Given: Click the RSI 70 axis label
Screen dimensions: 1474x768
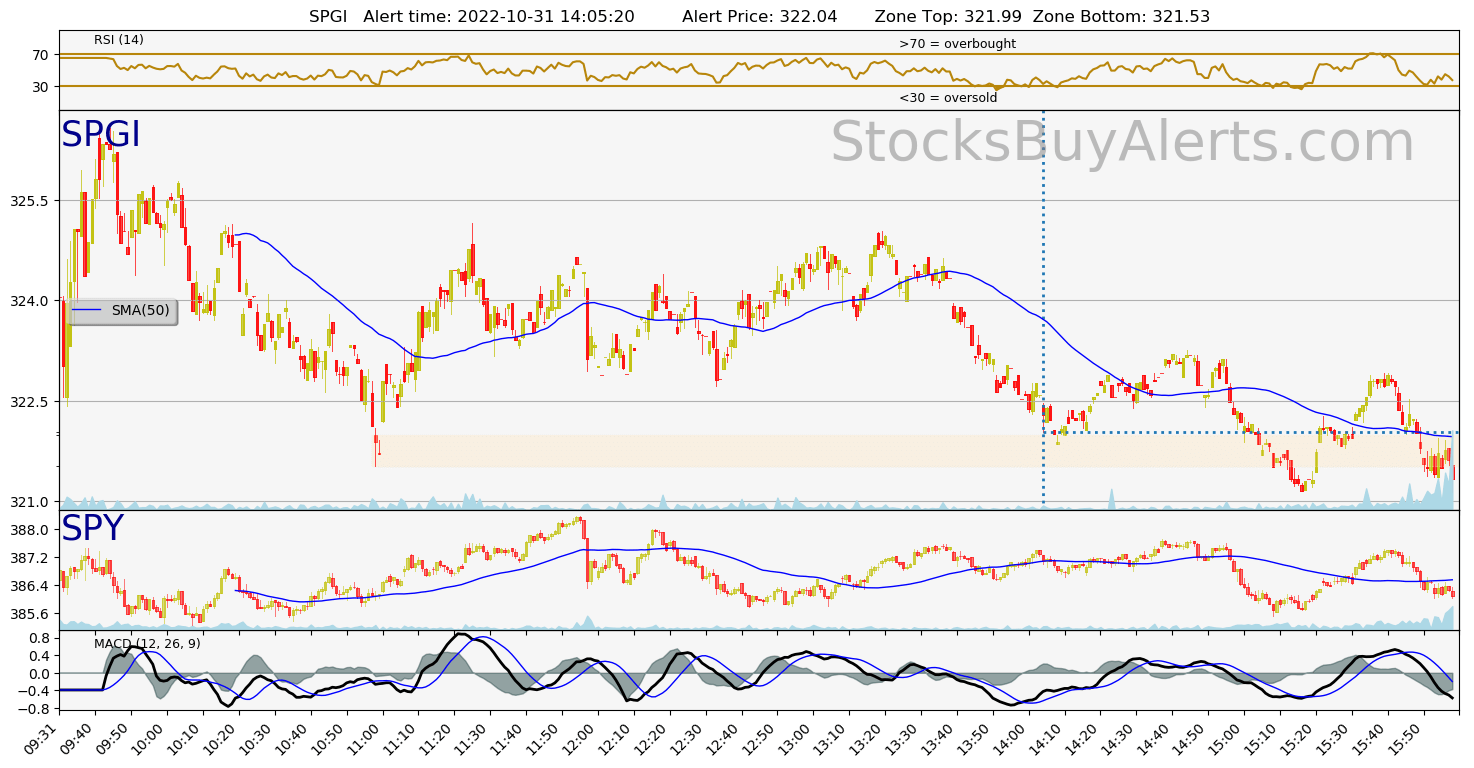Looking at the screenshot, I should pos(41,54).
